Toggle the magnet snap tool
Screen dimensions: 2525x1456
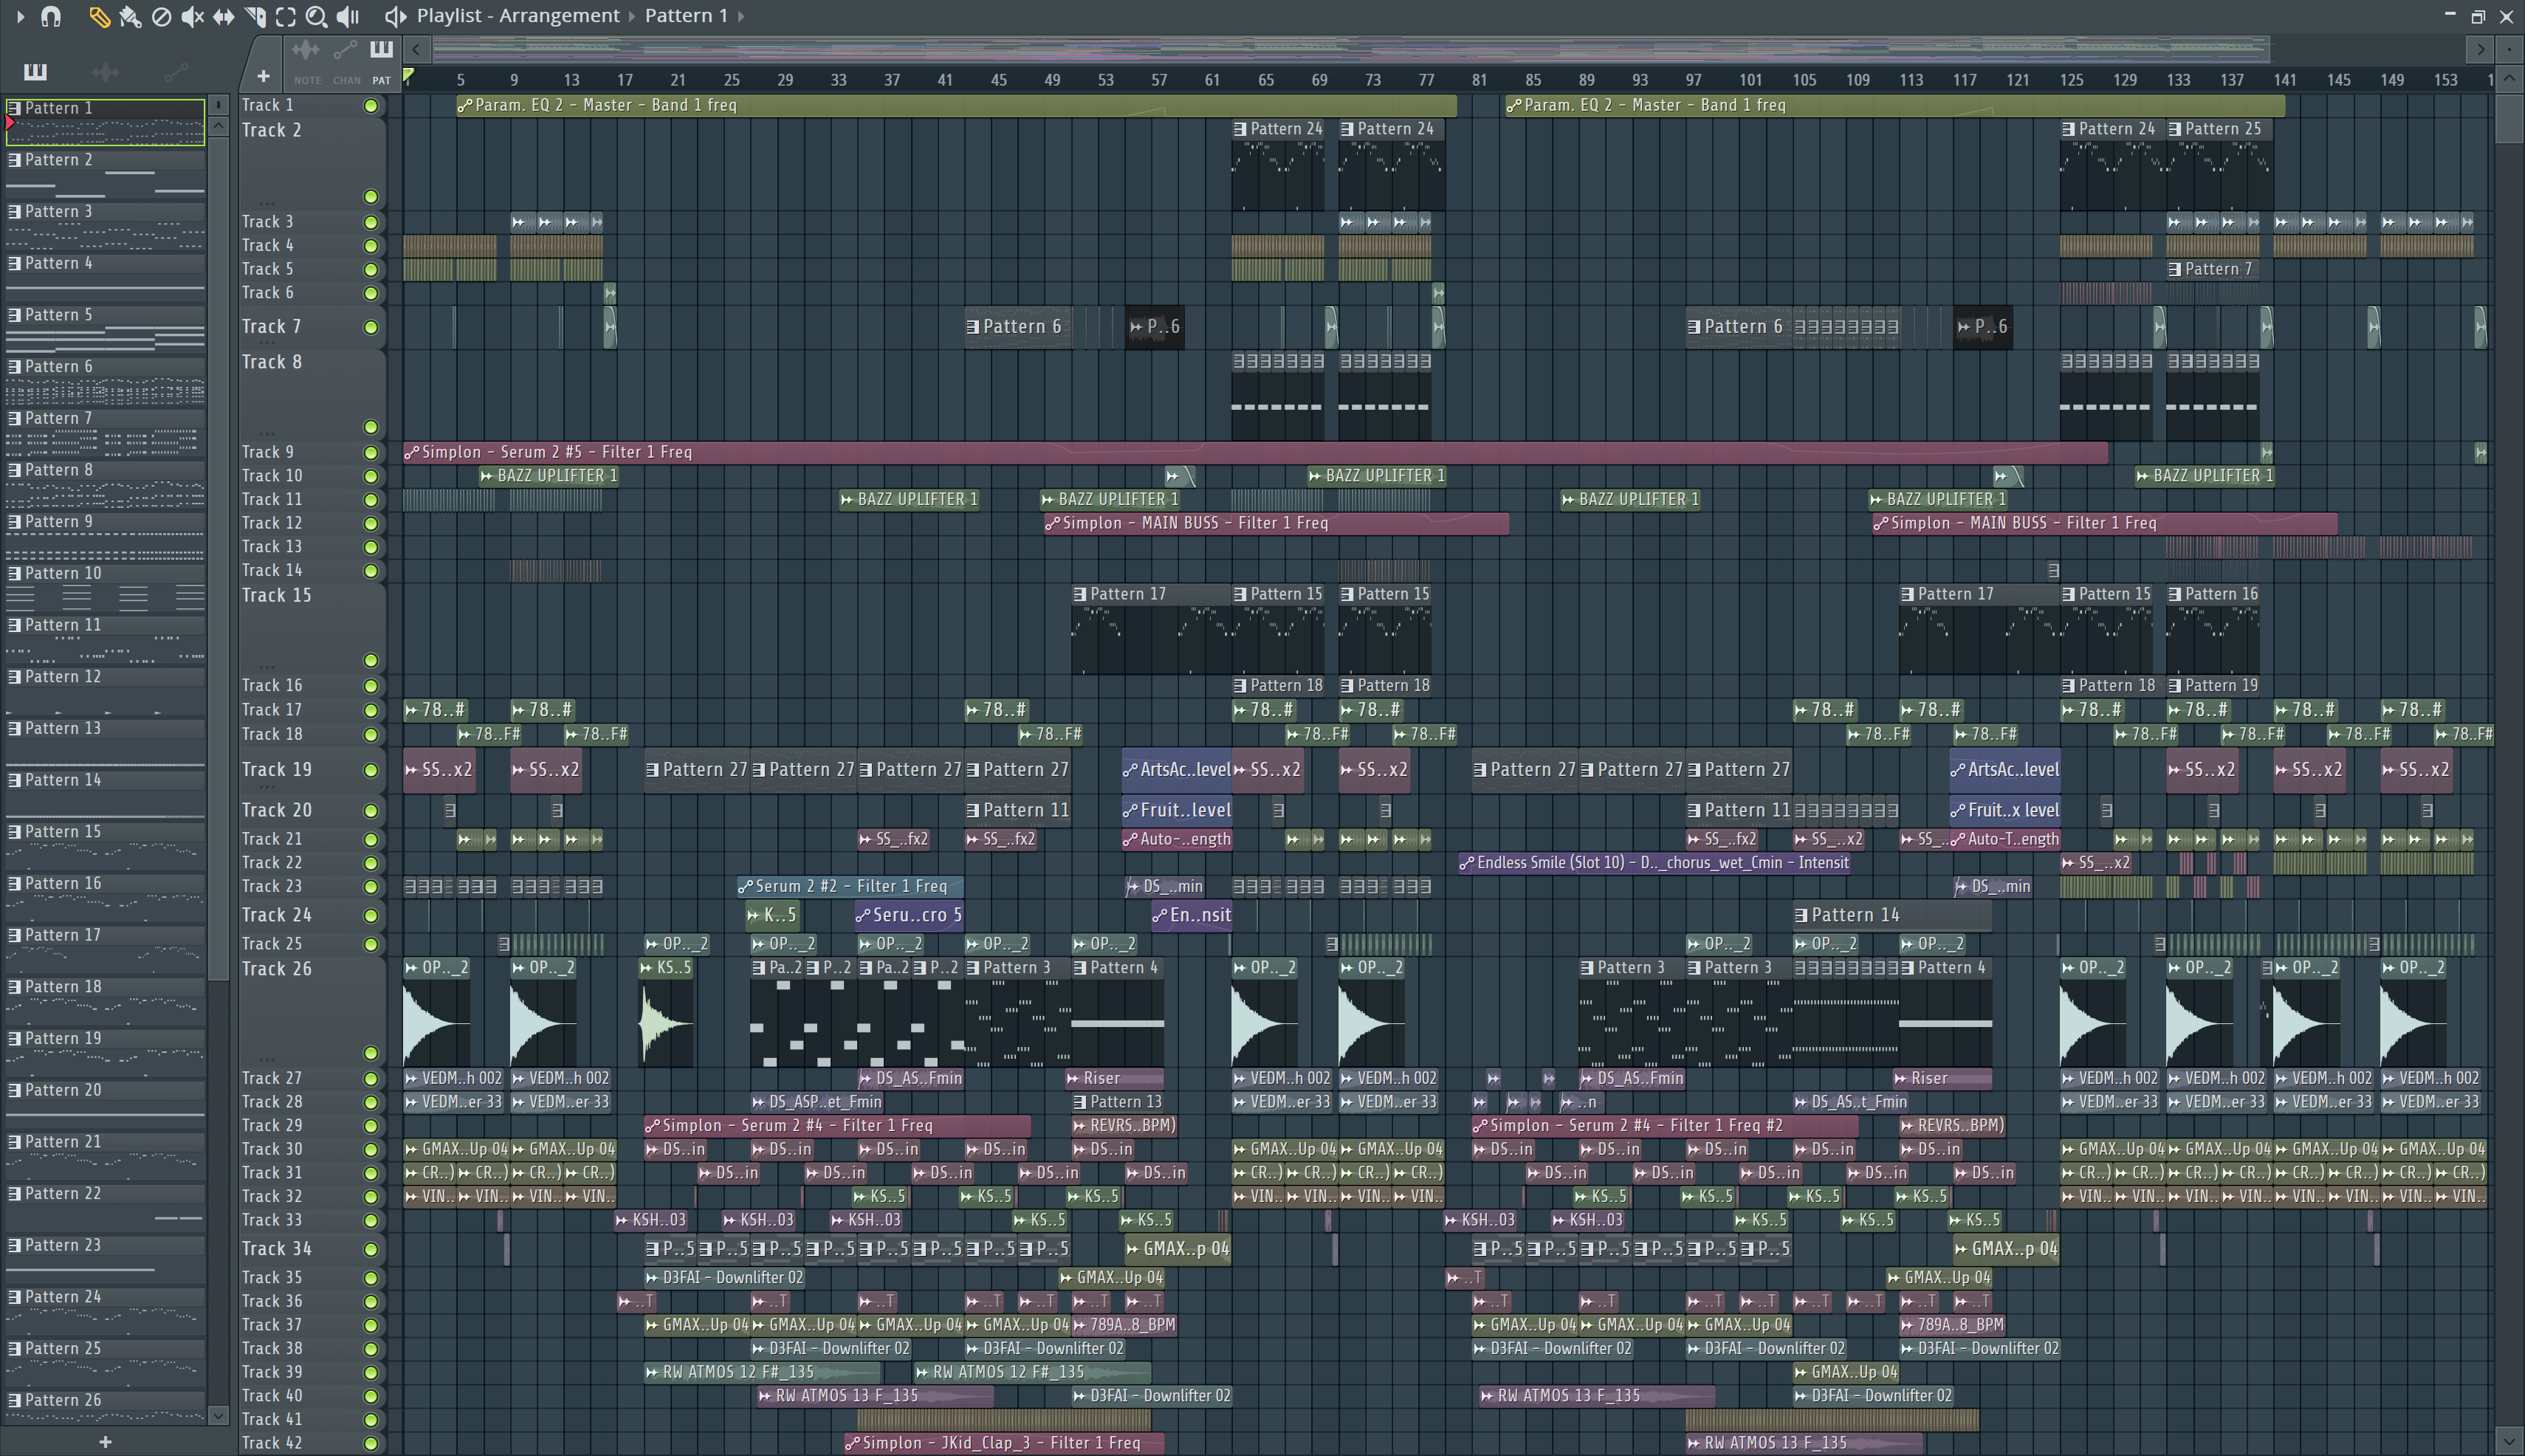coord(51,16)
